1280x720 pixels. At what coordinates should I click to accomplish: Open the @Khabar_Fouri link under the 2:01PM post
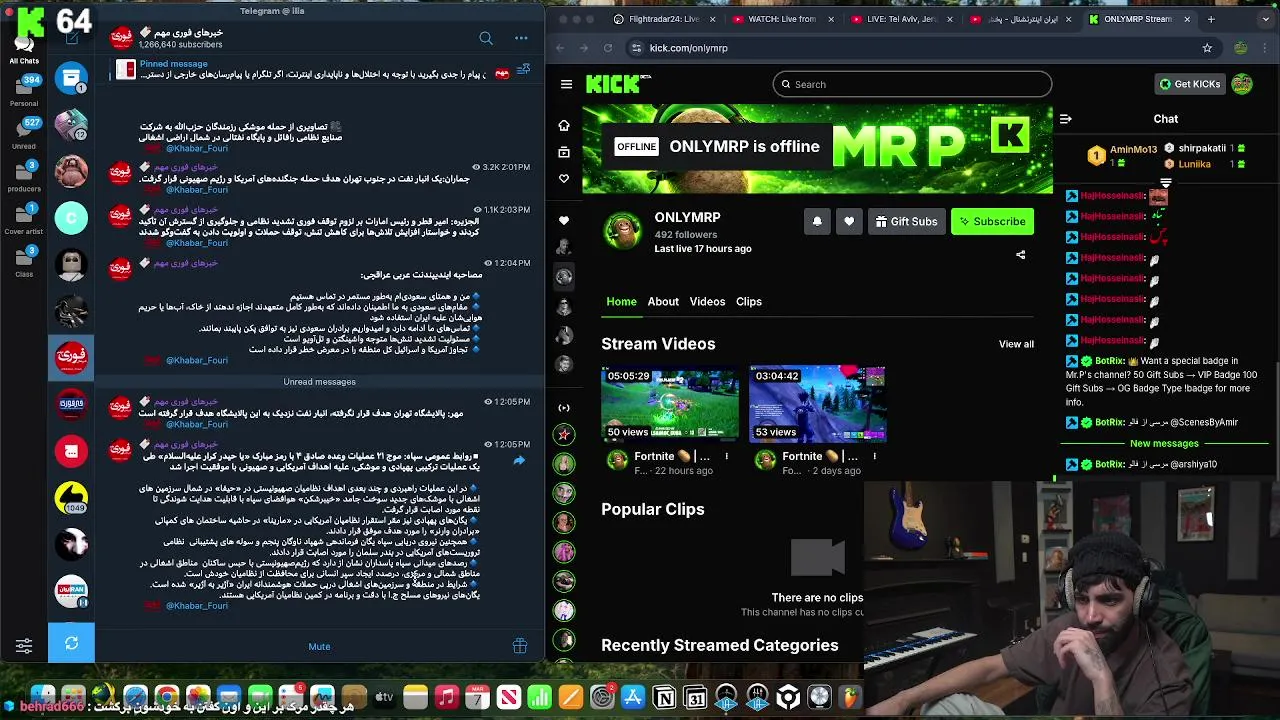point(197,190)
